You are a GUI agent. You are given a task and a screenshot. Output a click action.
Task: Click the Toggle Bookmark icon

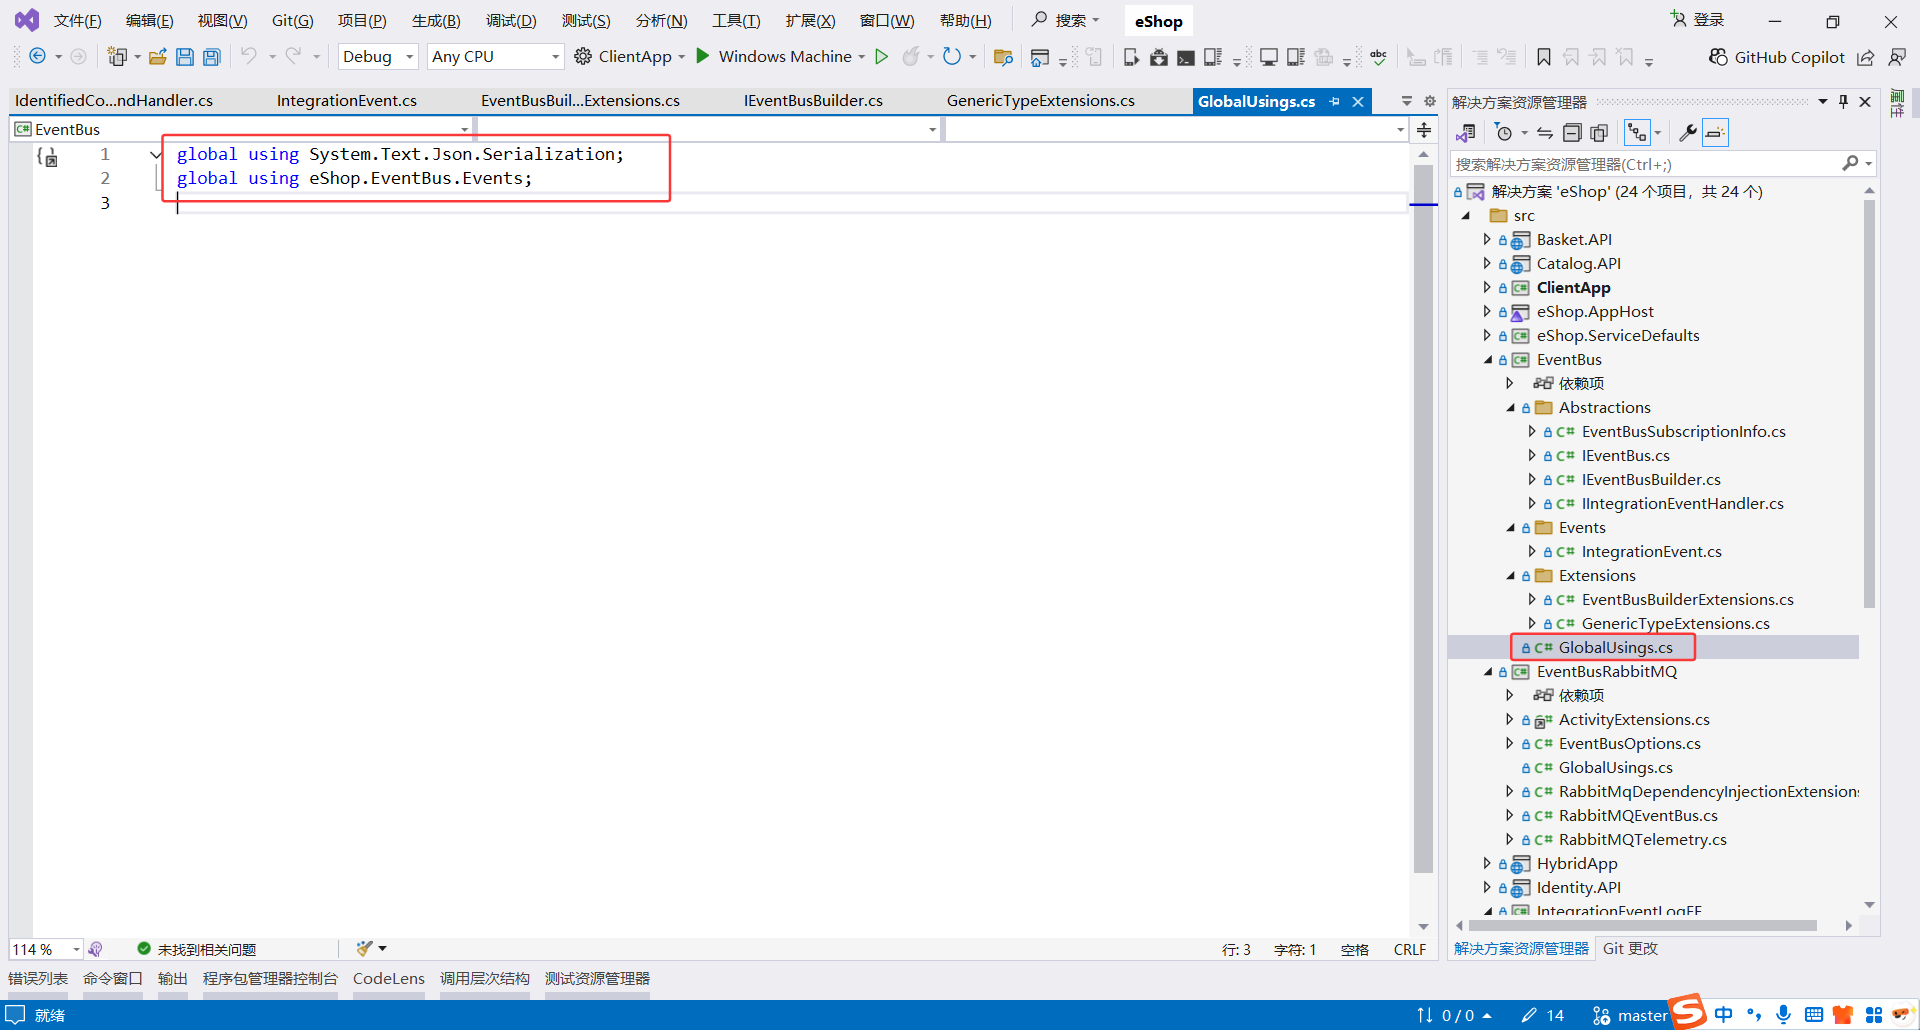pyautogui.click(x=1543, y=57)
